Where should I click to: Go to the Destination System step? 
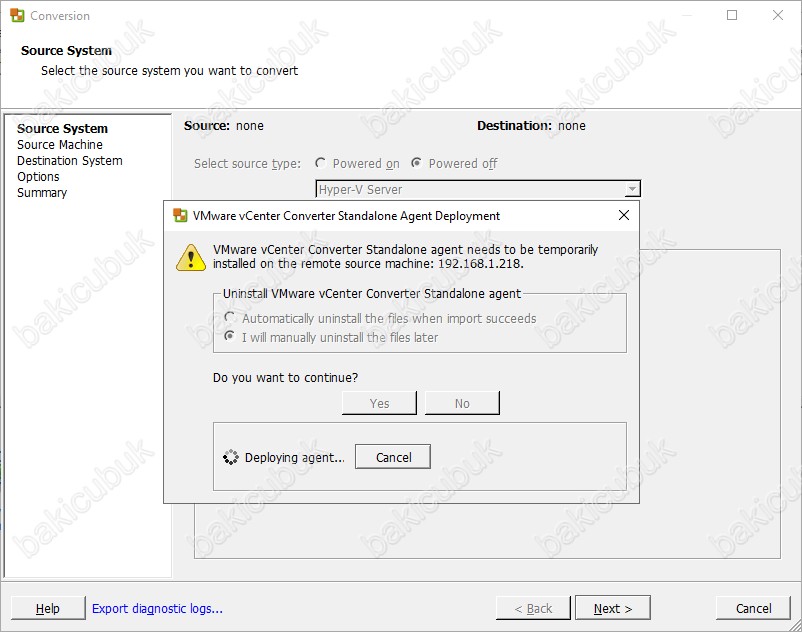(x=70, y=161)
